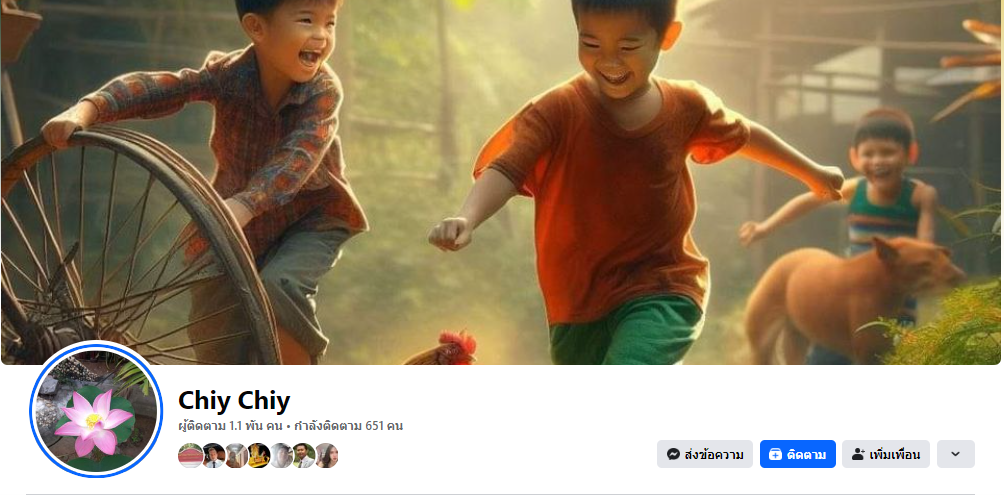The image size is (1004, 495).
Task: Click the add-person icon in เพิ่มเพื่อน button
Action: [x=858, y=455]
